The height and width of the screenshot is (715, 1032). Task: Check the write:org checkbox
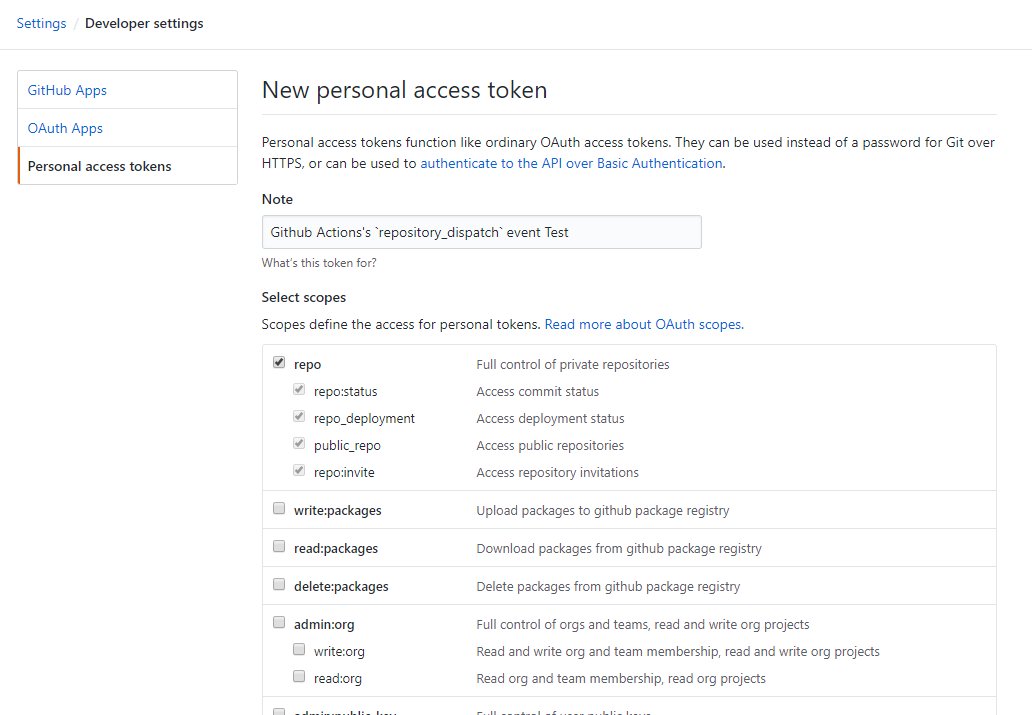click(299, 648)
